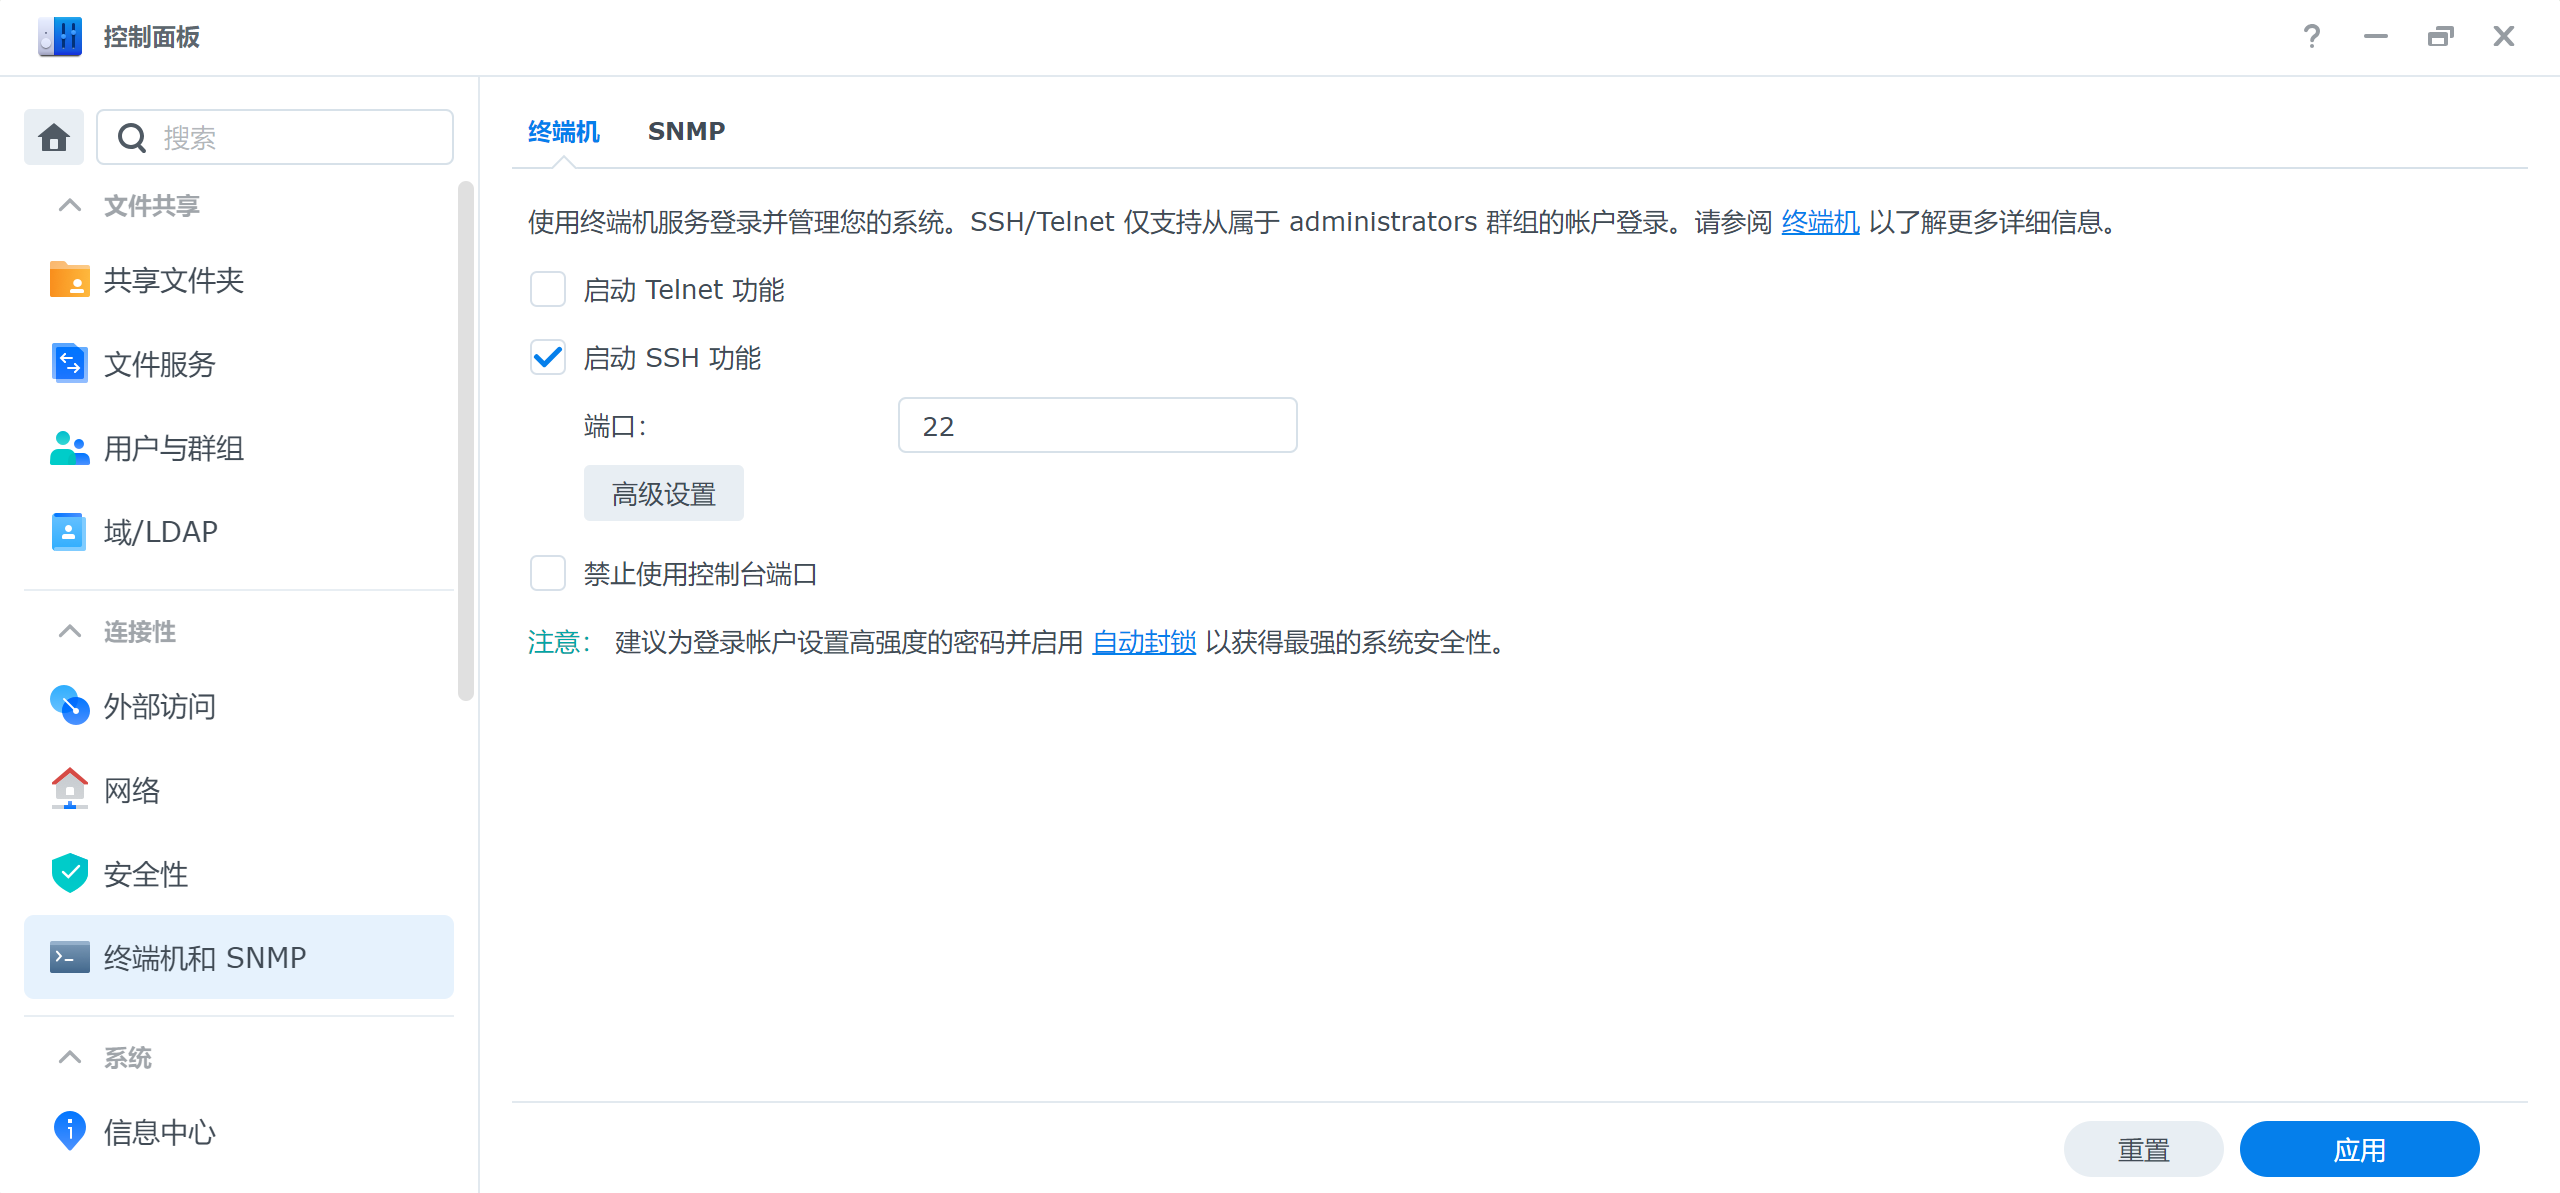This screenshot has width=2560, height=1193.
Task: Open the 外部访问 icon
Action: pos(69,706)
